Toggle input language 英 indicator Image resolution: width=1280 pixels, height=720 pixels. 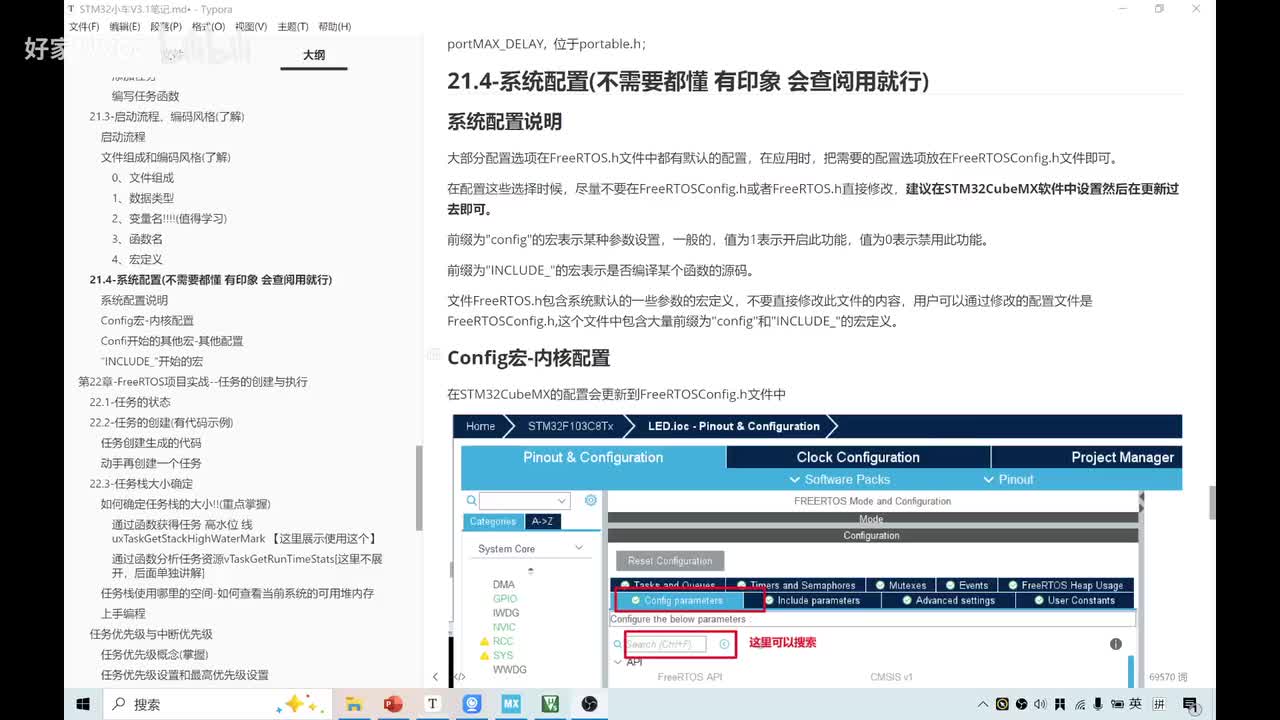click(x=1137, y=704)
